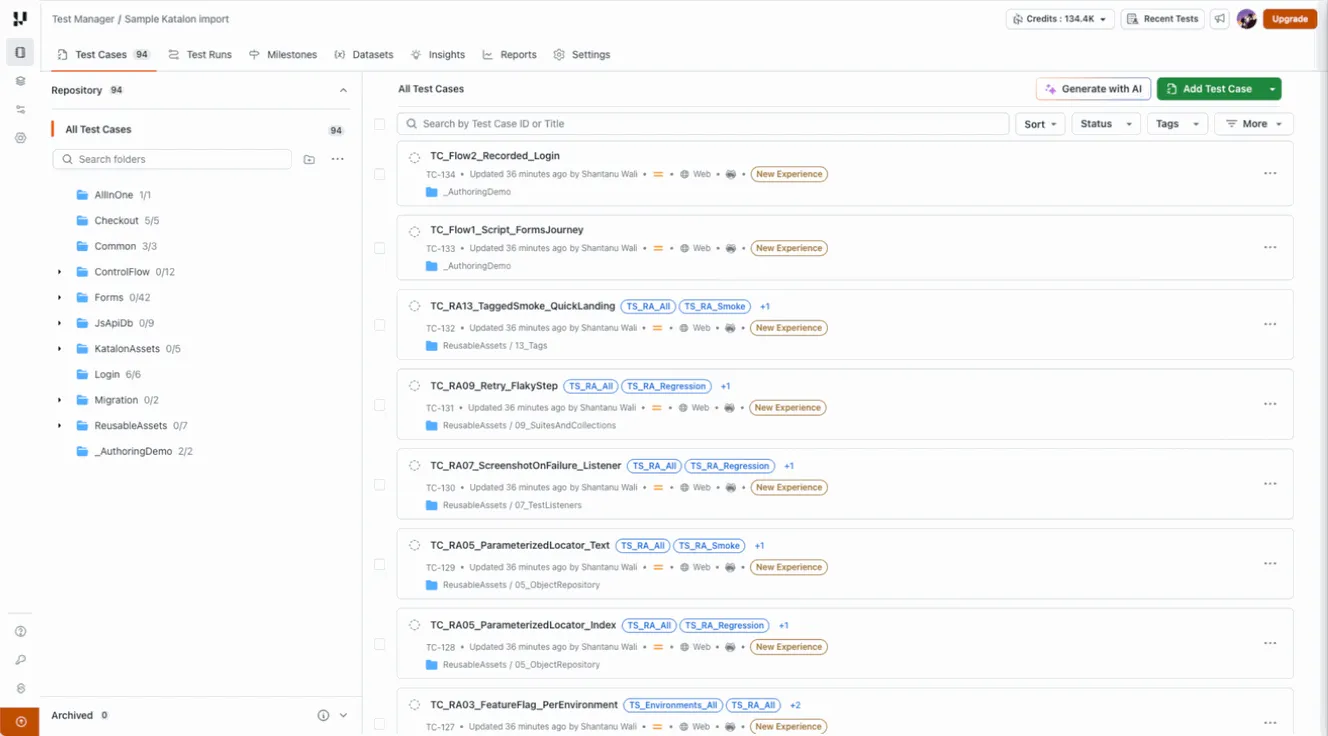
Task: Select checkbox for TC_RA07_ScreenshotOnFailure_Listener
Action: [379, 485]
